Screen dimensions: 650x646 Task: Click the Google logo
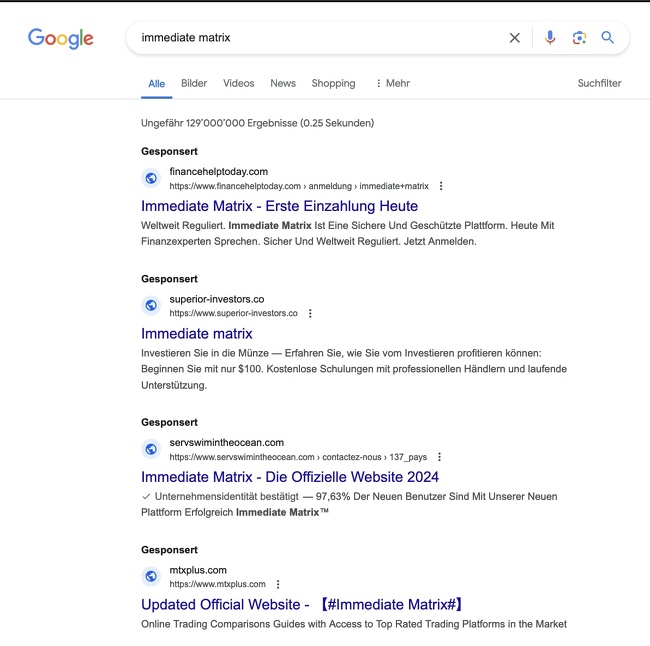(x=60, y=39)
